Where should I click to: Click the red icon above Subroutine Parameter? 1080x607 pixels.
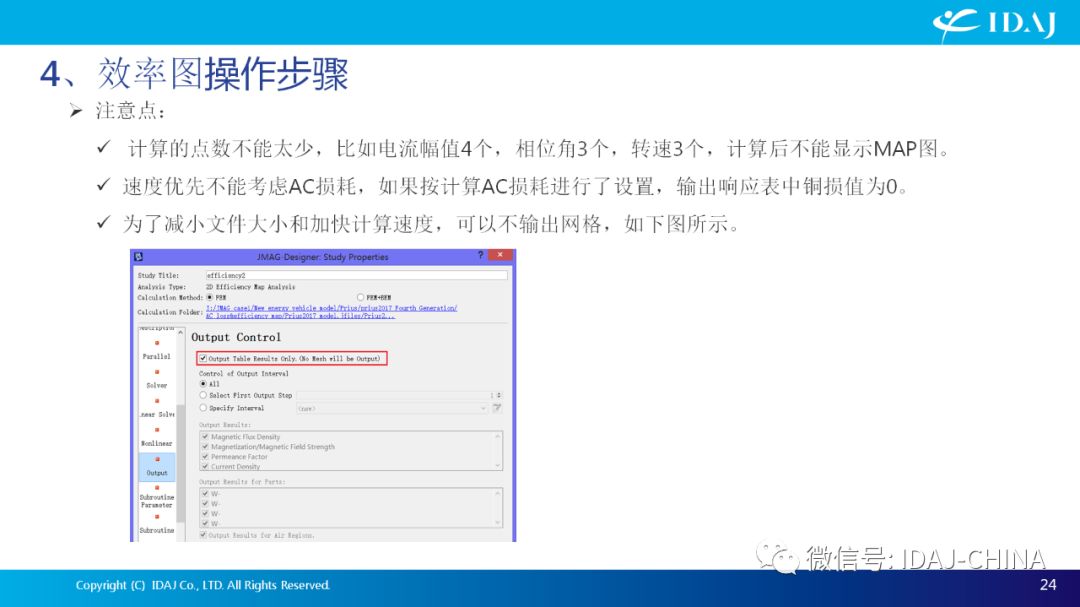tap(157, 488)
